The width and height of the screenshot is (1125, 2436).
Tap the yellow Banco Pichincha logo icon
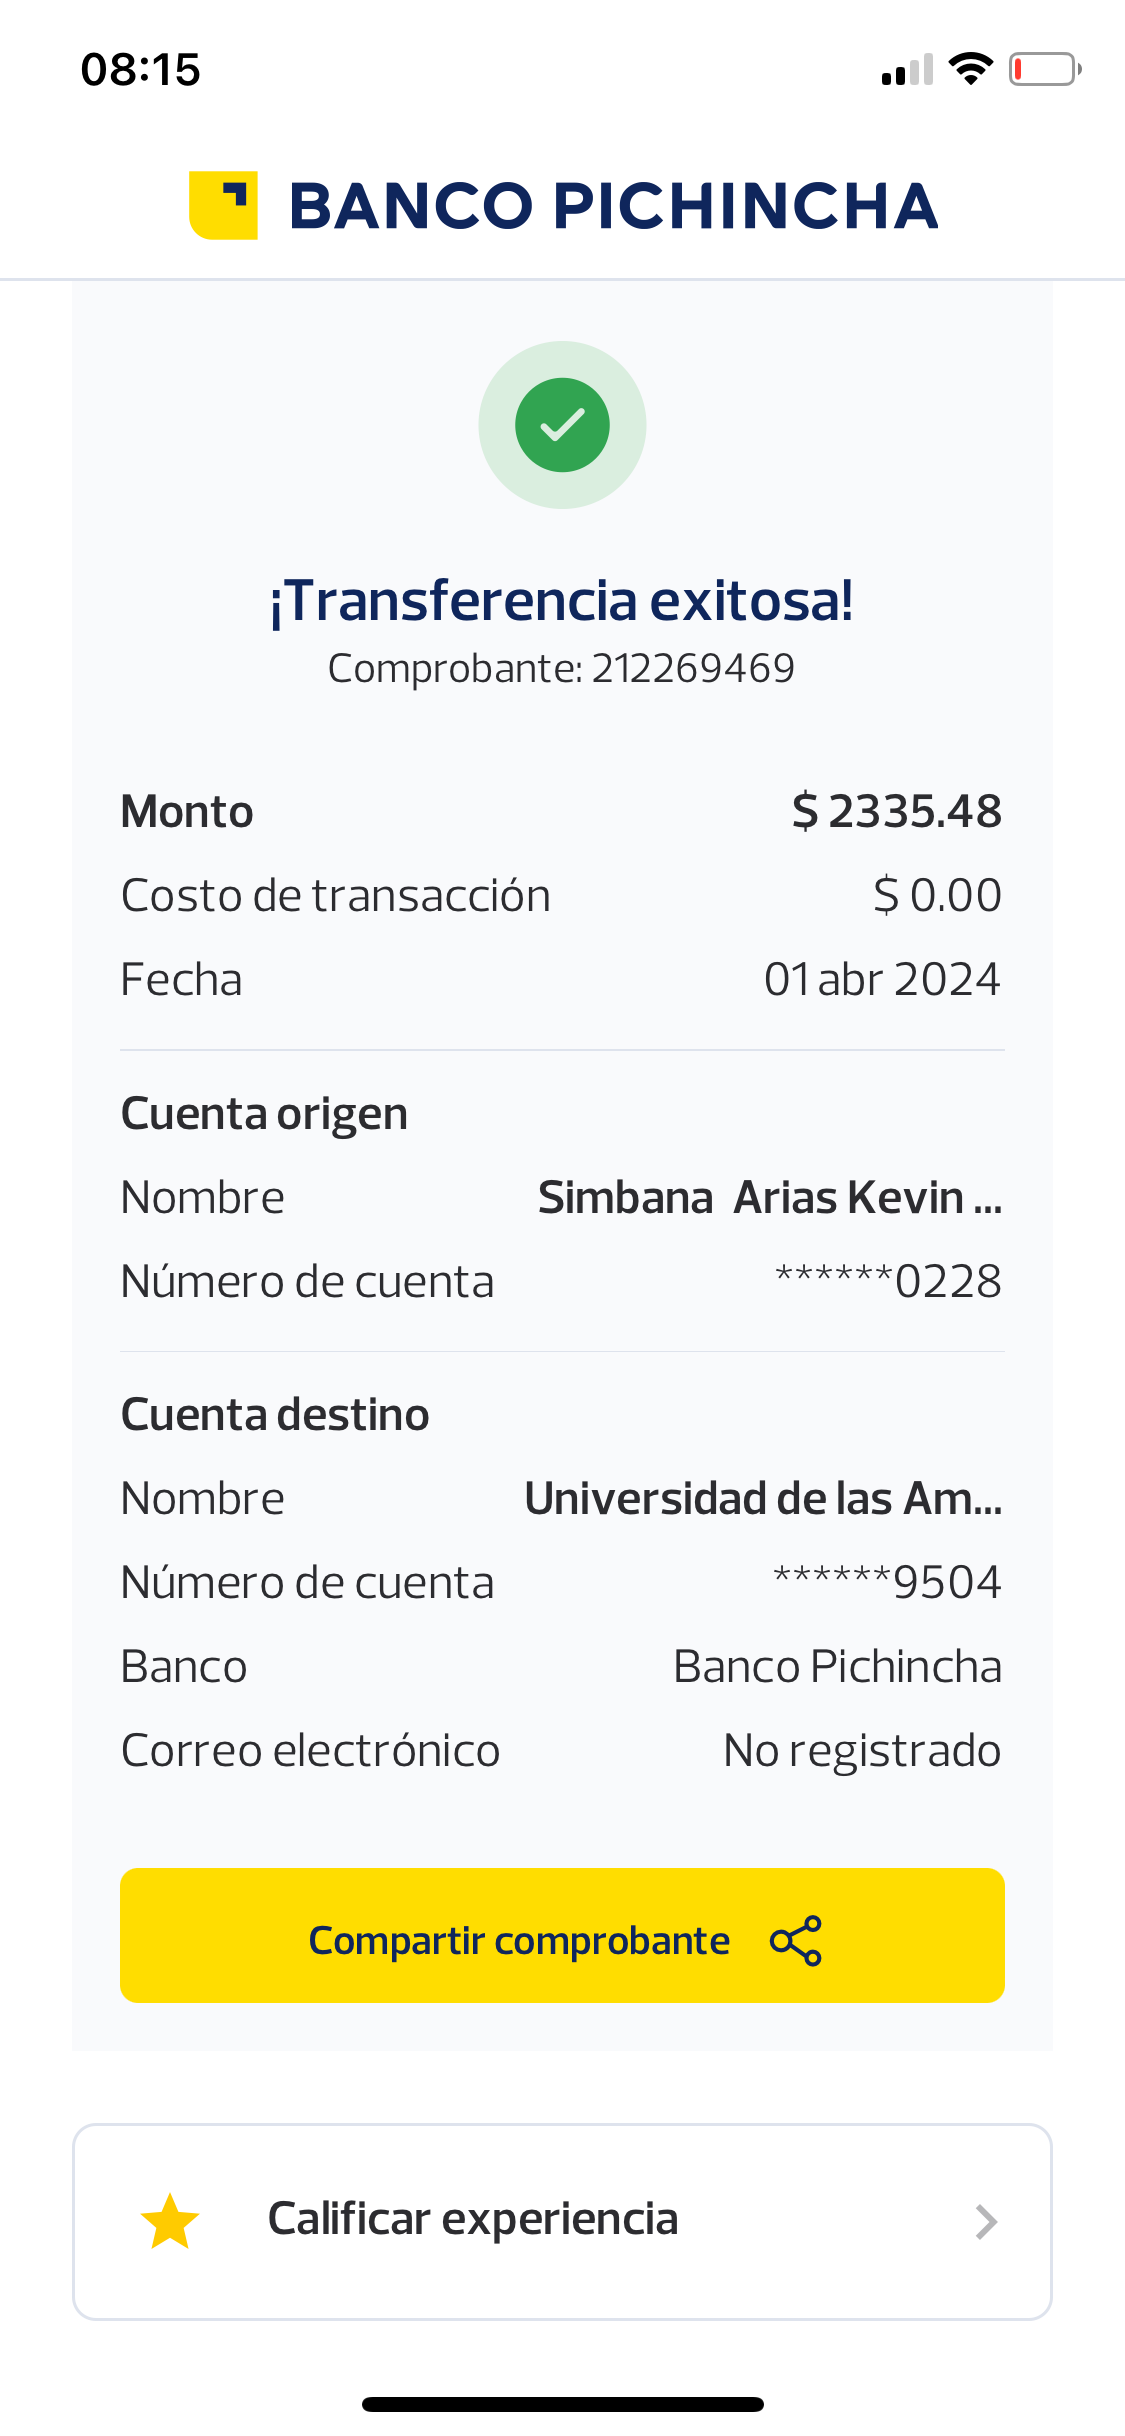pos(223,205)
